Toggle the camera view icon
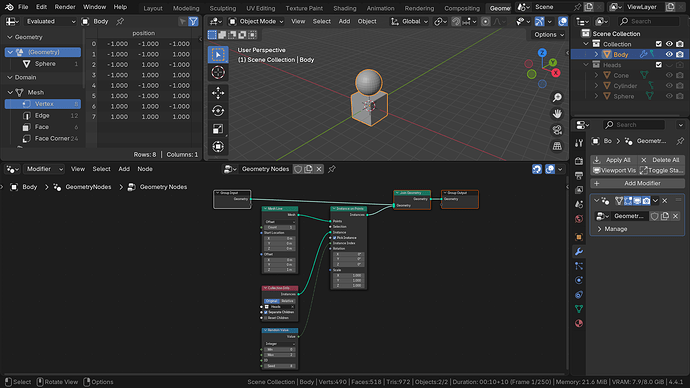Screen dimensions: 690x388 pos(557,130)
